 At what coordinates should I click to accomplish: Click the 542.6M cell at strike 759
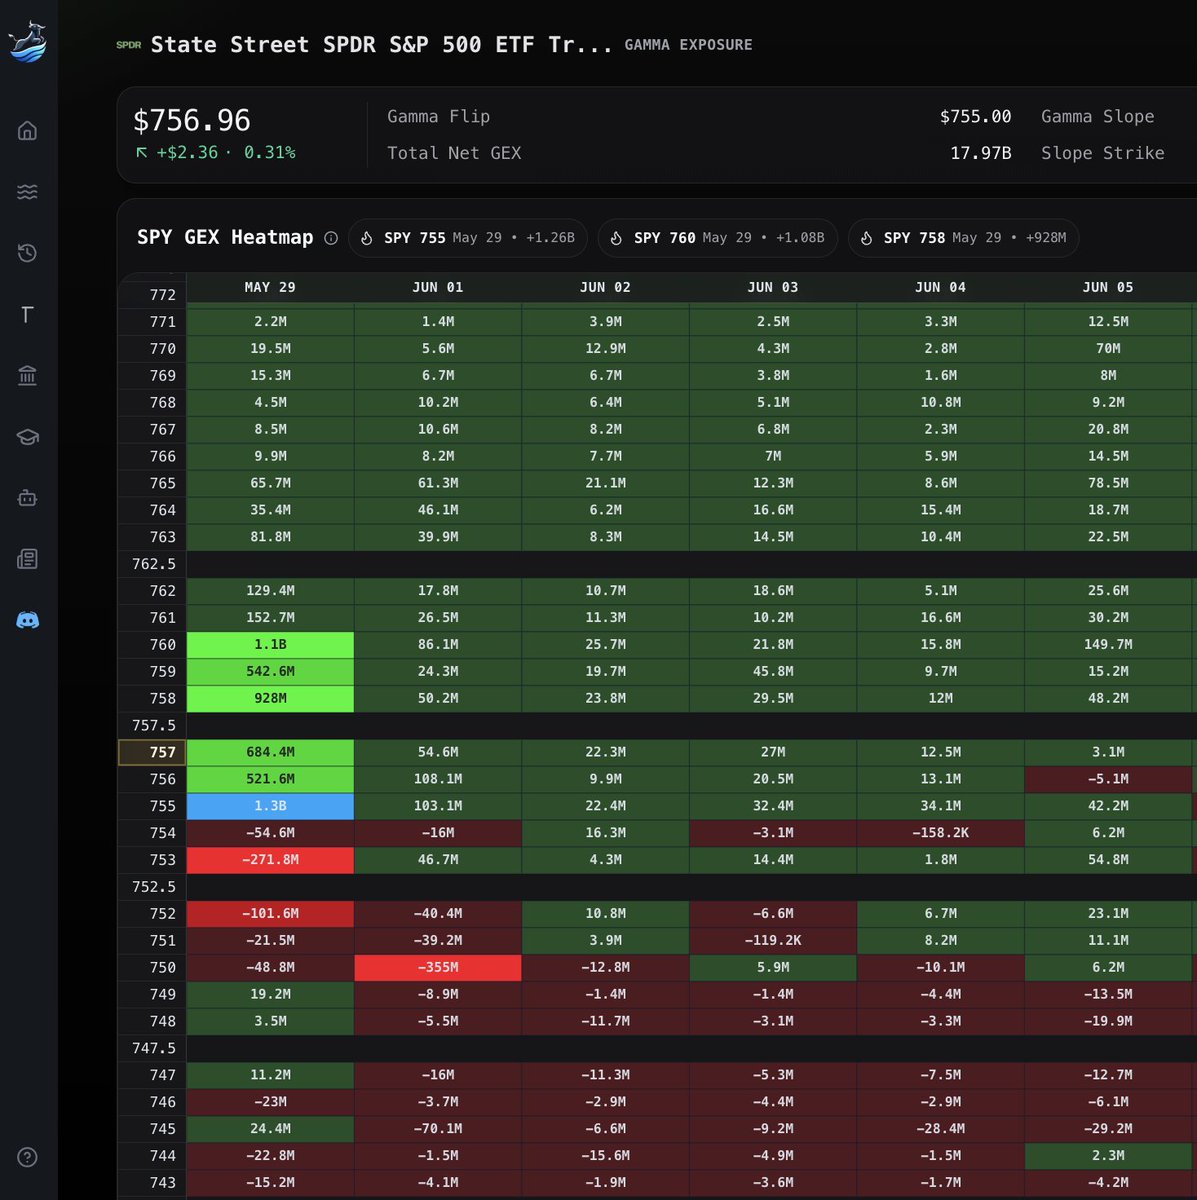(x=270, y=672)
